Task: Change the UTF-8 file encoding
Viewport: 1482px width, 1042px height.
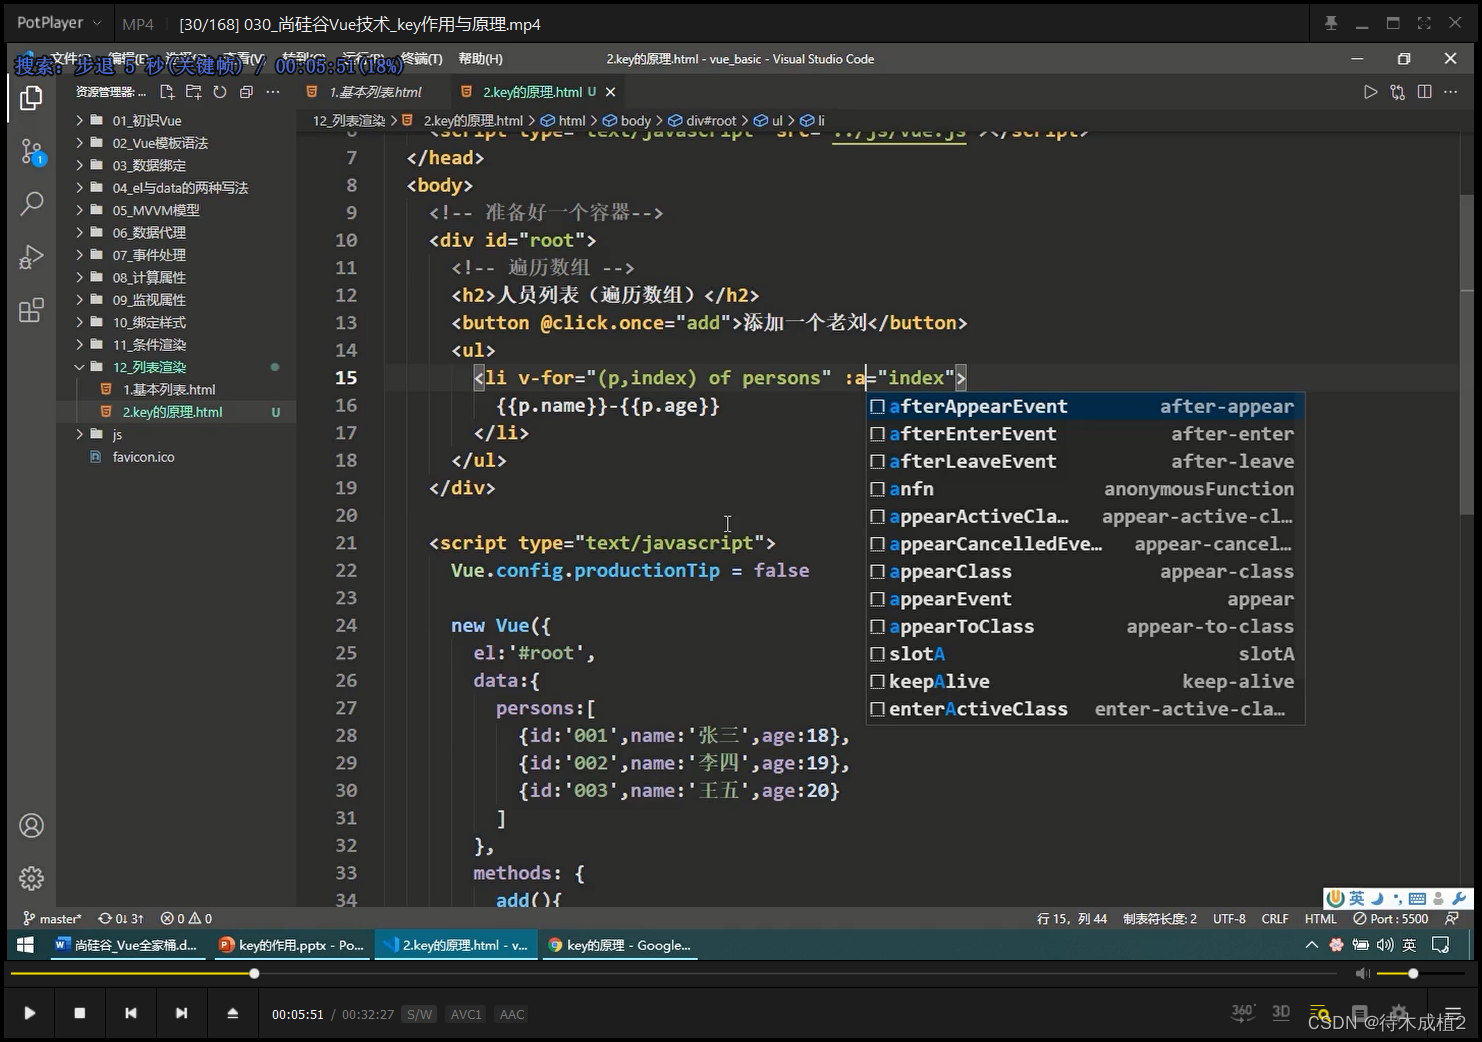Action: point(1229,918)
